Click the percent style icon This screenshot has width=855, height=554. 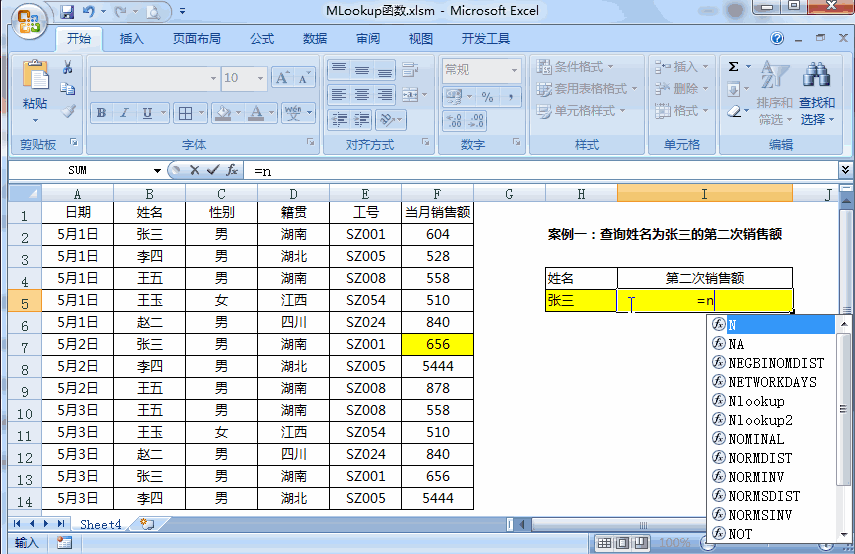[x=487, y=97]
